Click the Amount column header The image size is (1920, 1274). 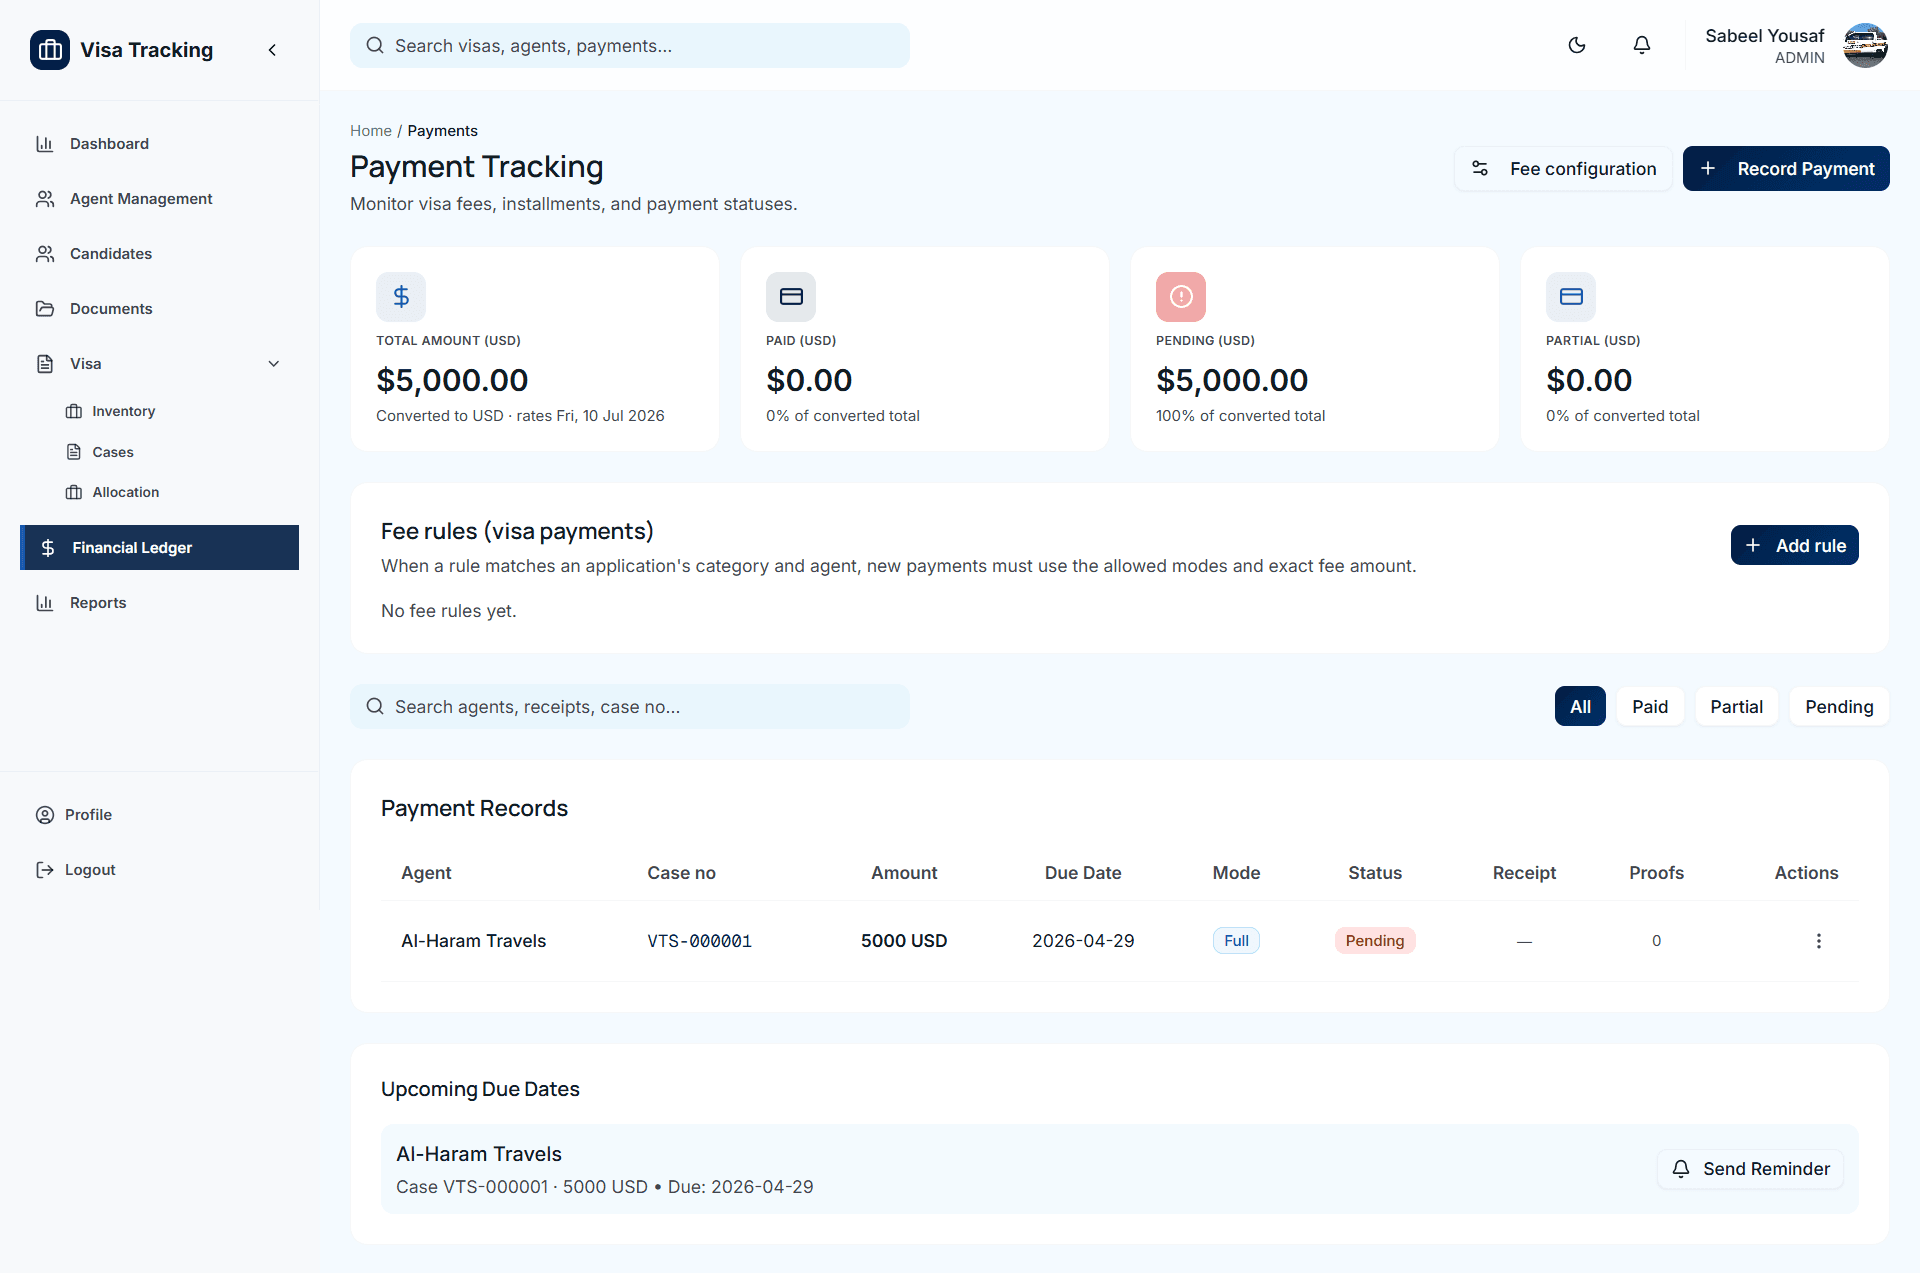(x=904, y=873)
